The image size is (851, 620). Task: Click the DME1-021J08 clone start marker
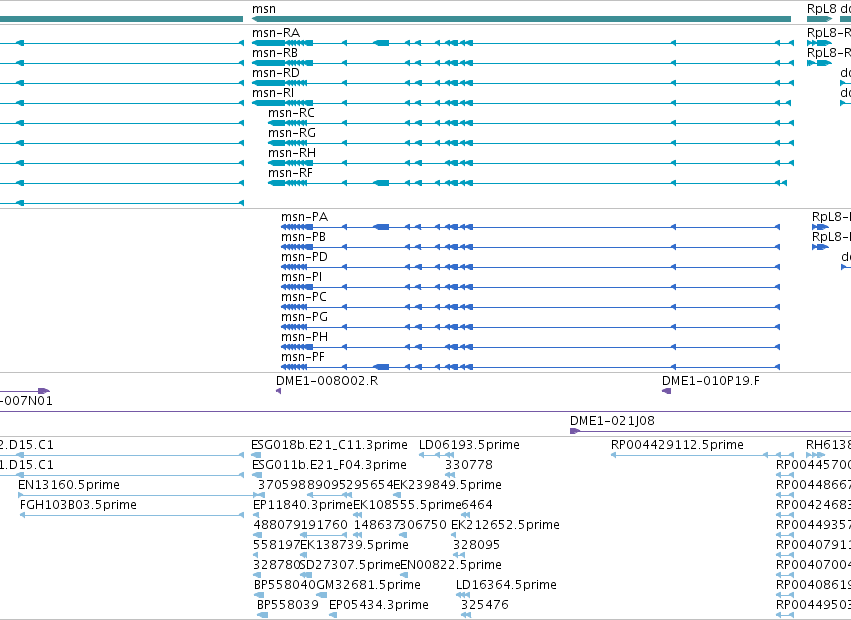[575, 431]
